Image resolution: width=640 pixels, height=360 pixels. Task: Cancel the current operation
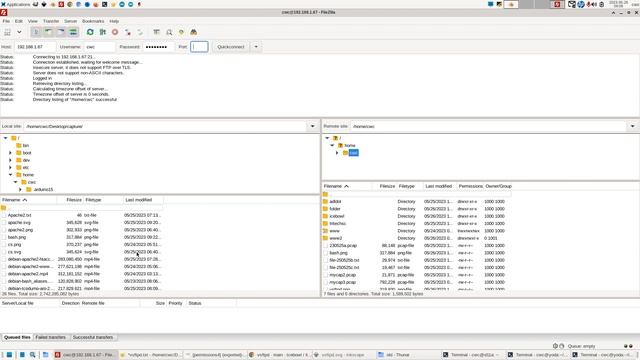115,32
